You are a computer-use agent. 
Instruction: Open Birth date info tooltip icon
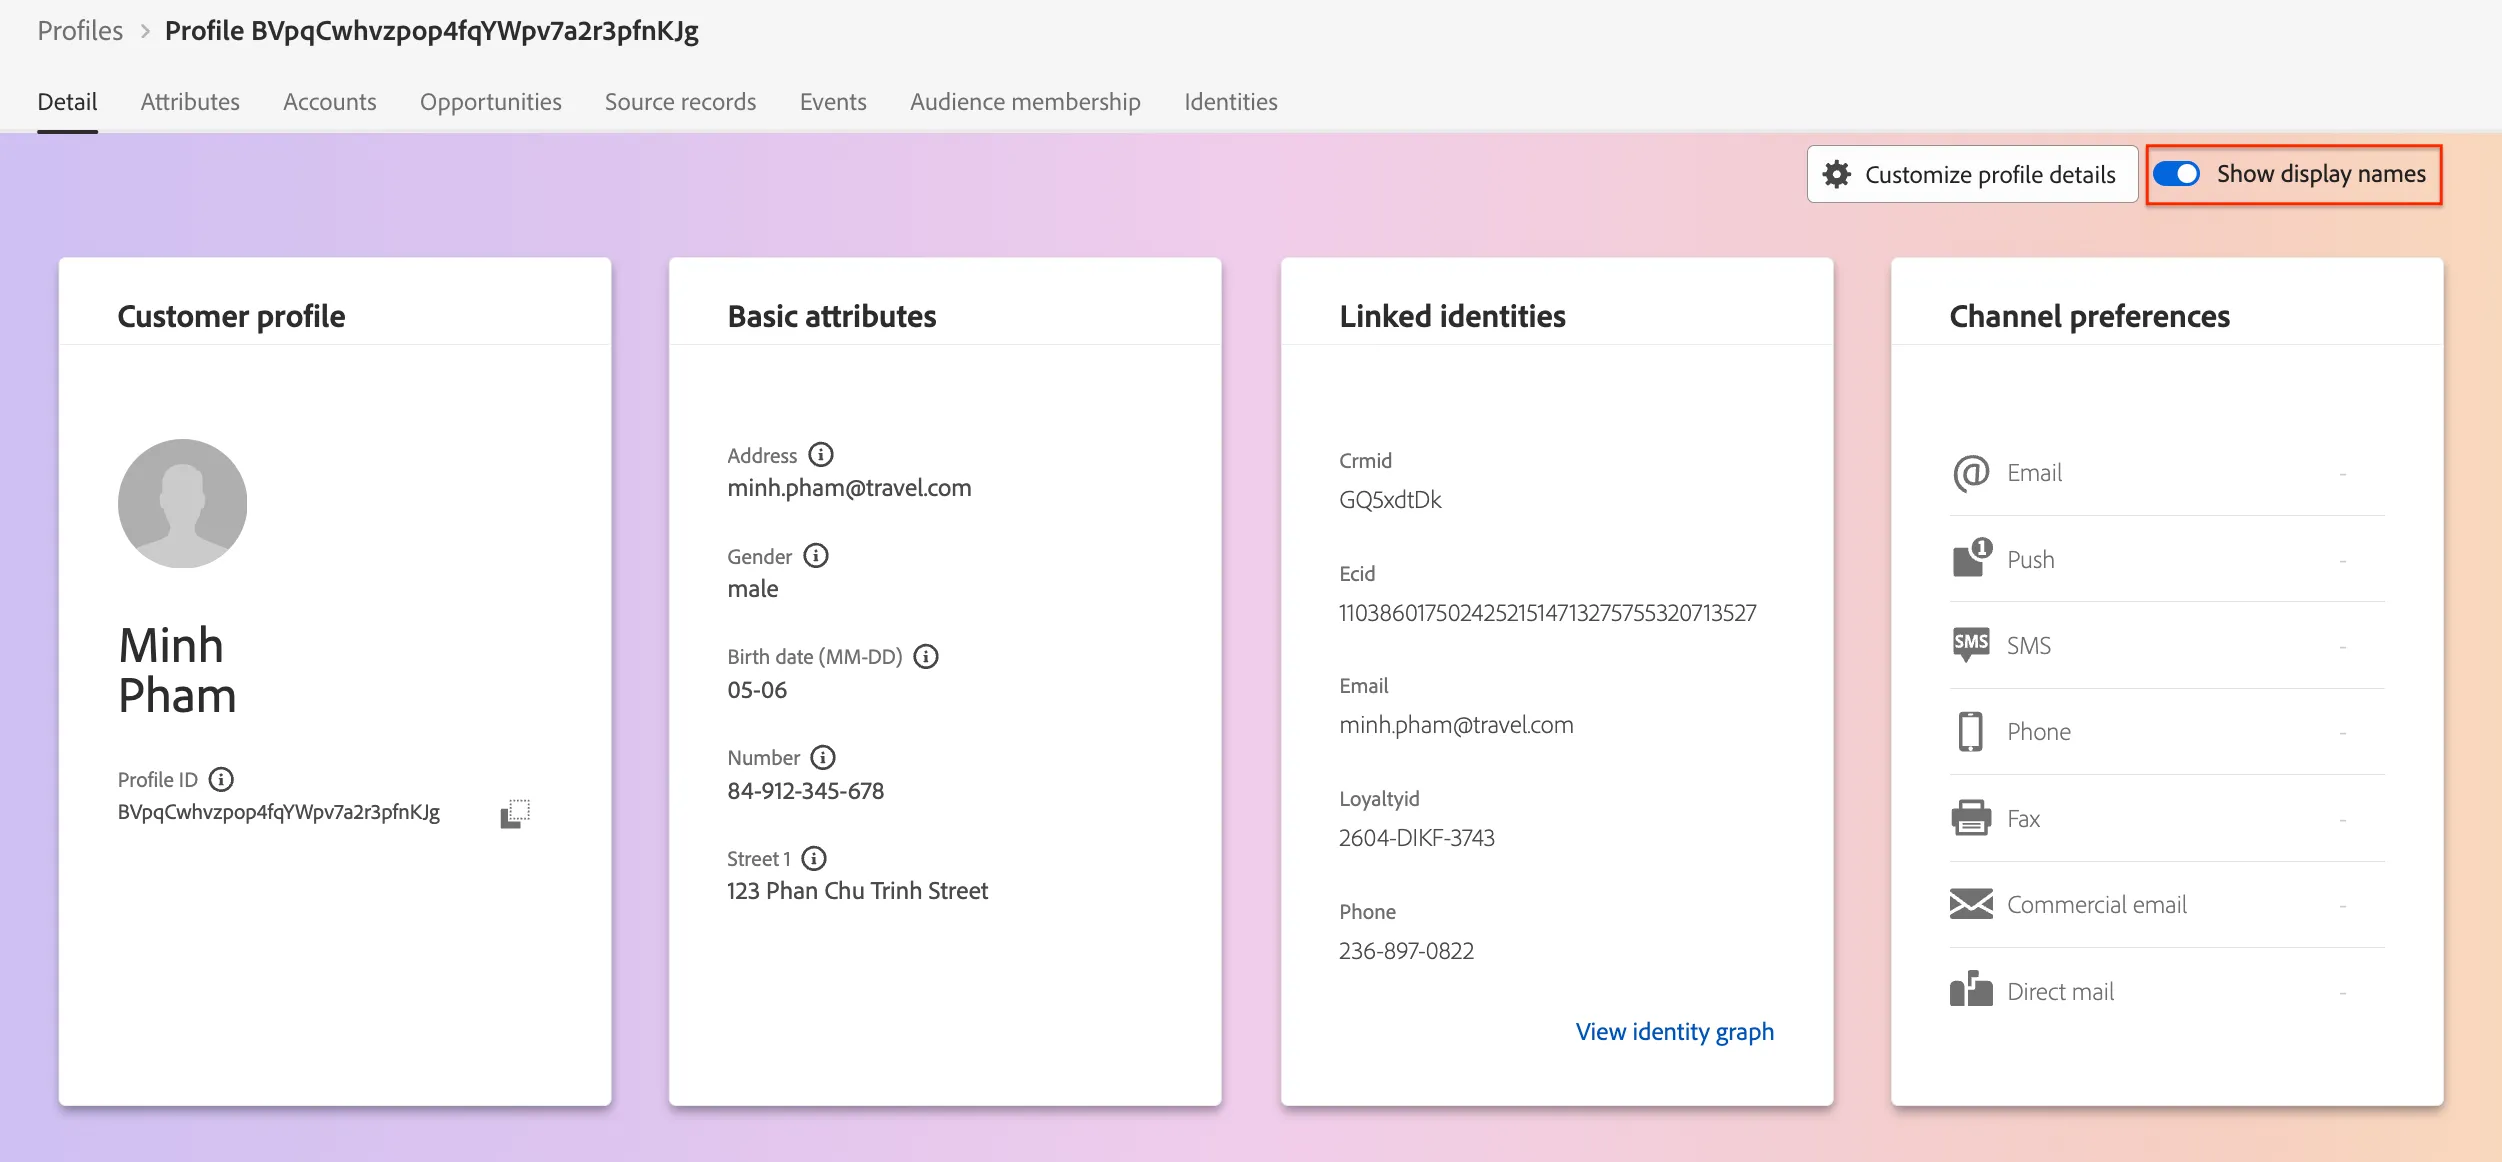point(926,657)
